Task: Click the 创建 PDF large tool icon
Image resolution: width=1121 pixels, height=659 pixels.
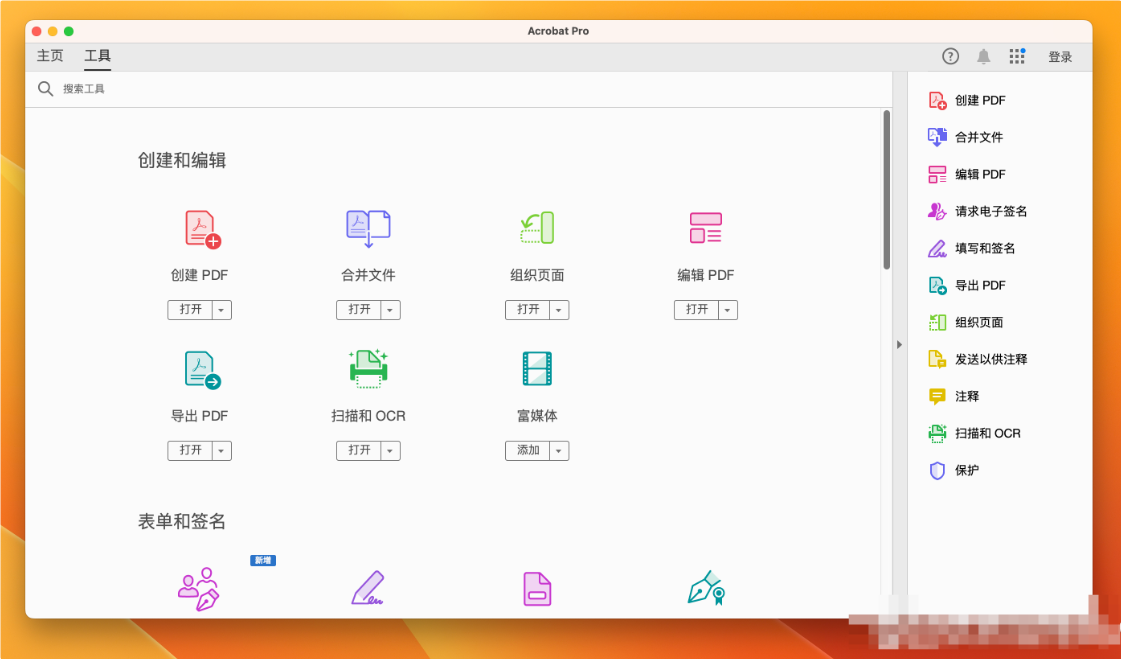Action: [202, 229]
